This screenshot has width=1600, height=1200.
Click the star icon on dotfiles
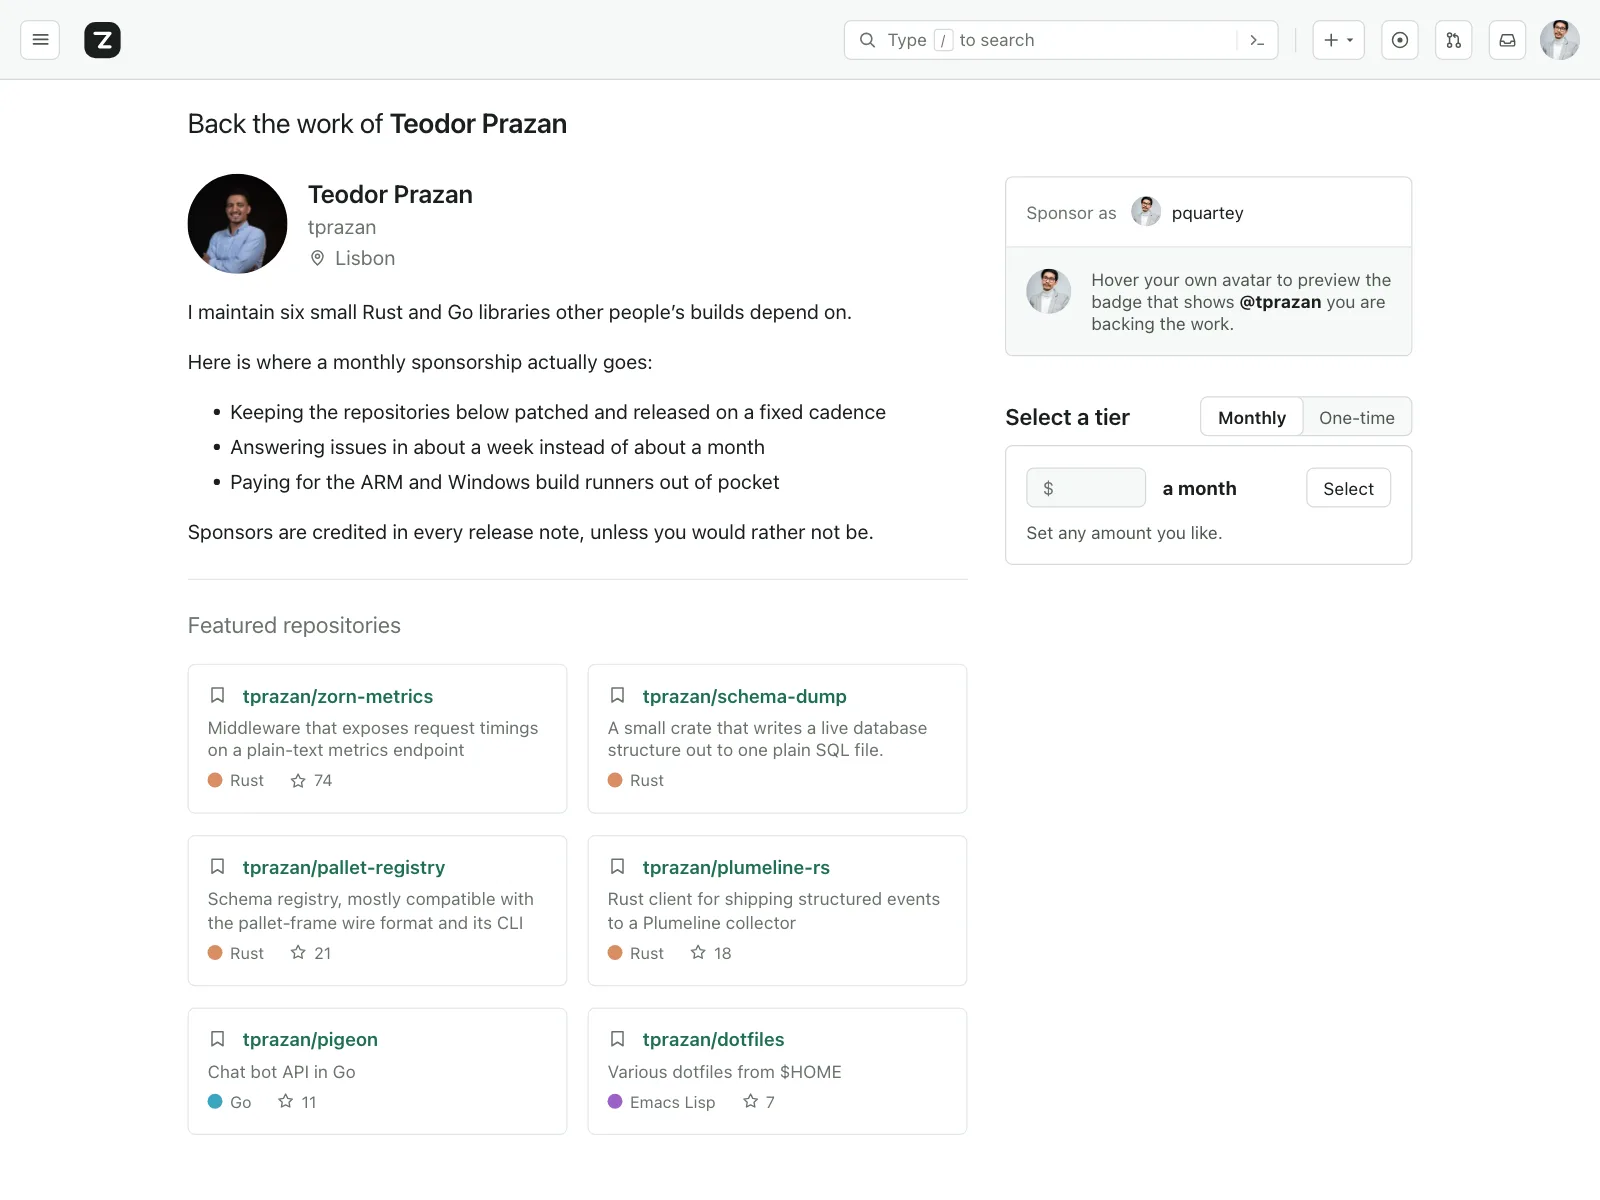point(750,1101)
